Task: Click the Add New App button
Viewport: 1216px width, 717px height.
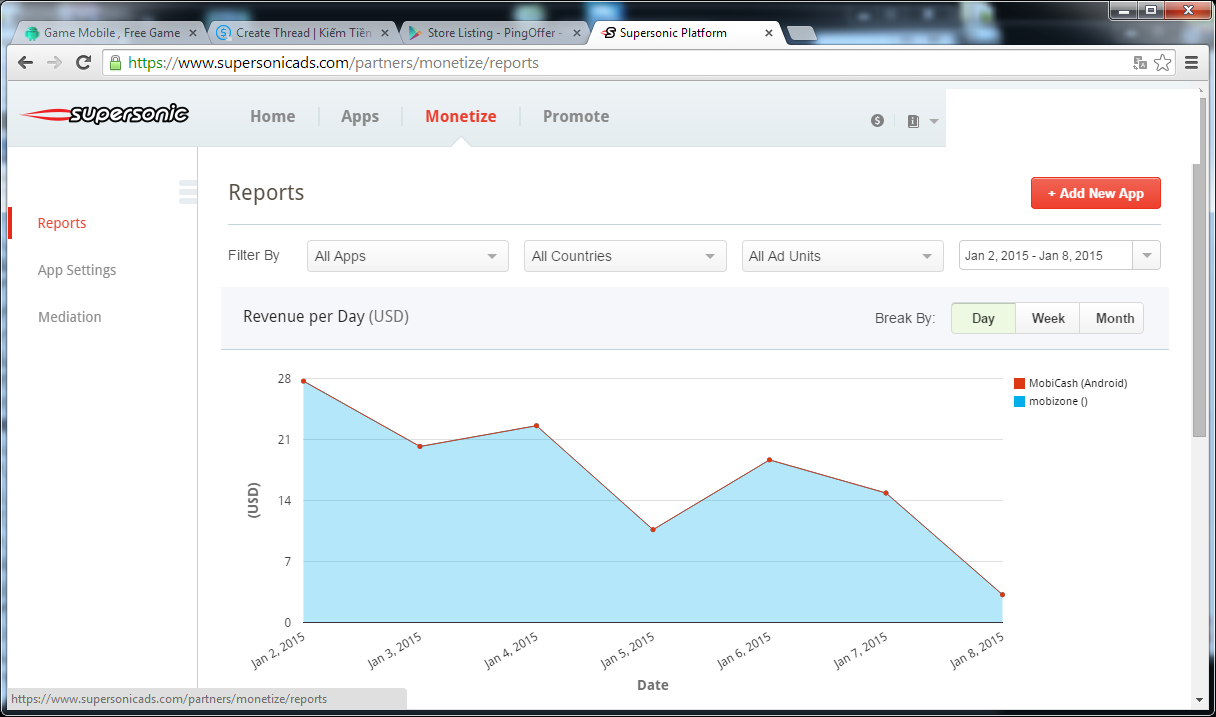Action: coord(1095,193)
